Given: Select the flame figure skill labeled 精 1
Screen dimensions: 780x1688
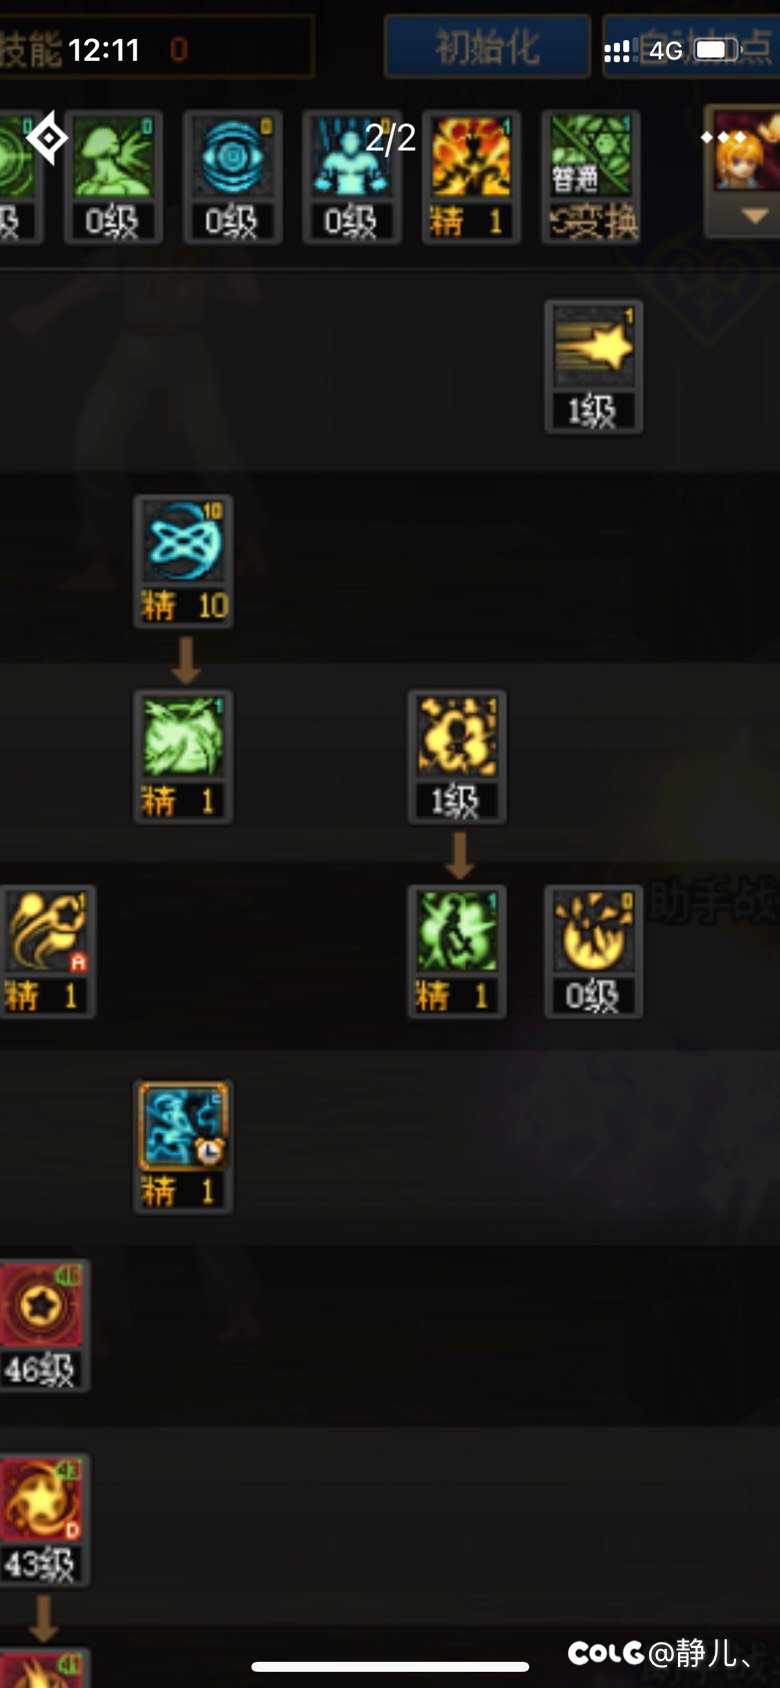Looking at the screenshot, I should coord(471,177).
